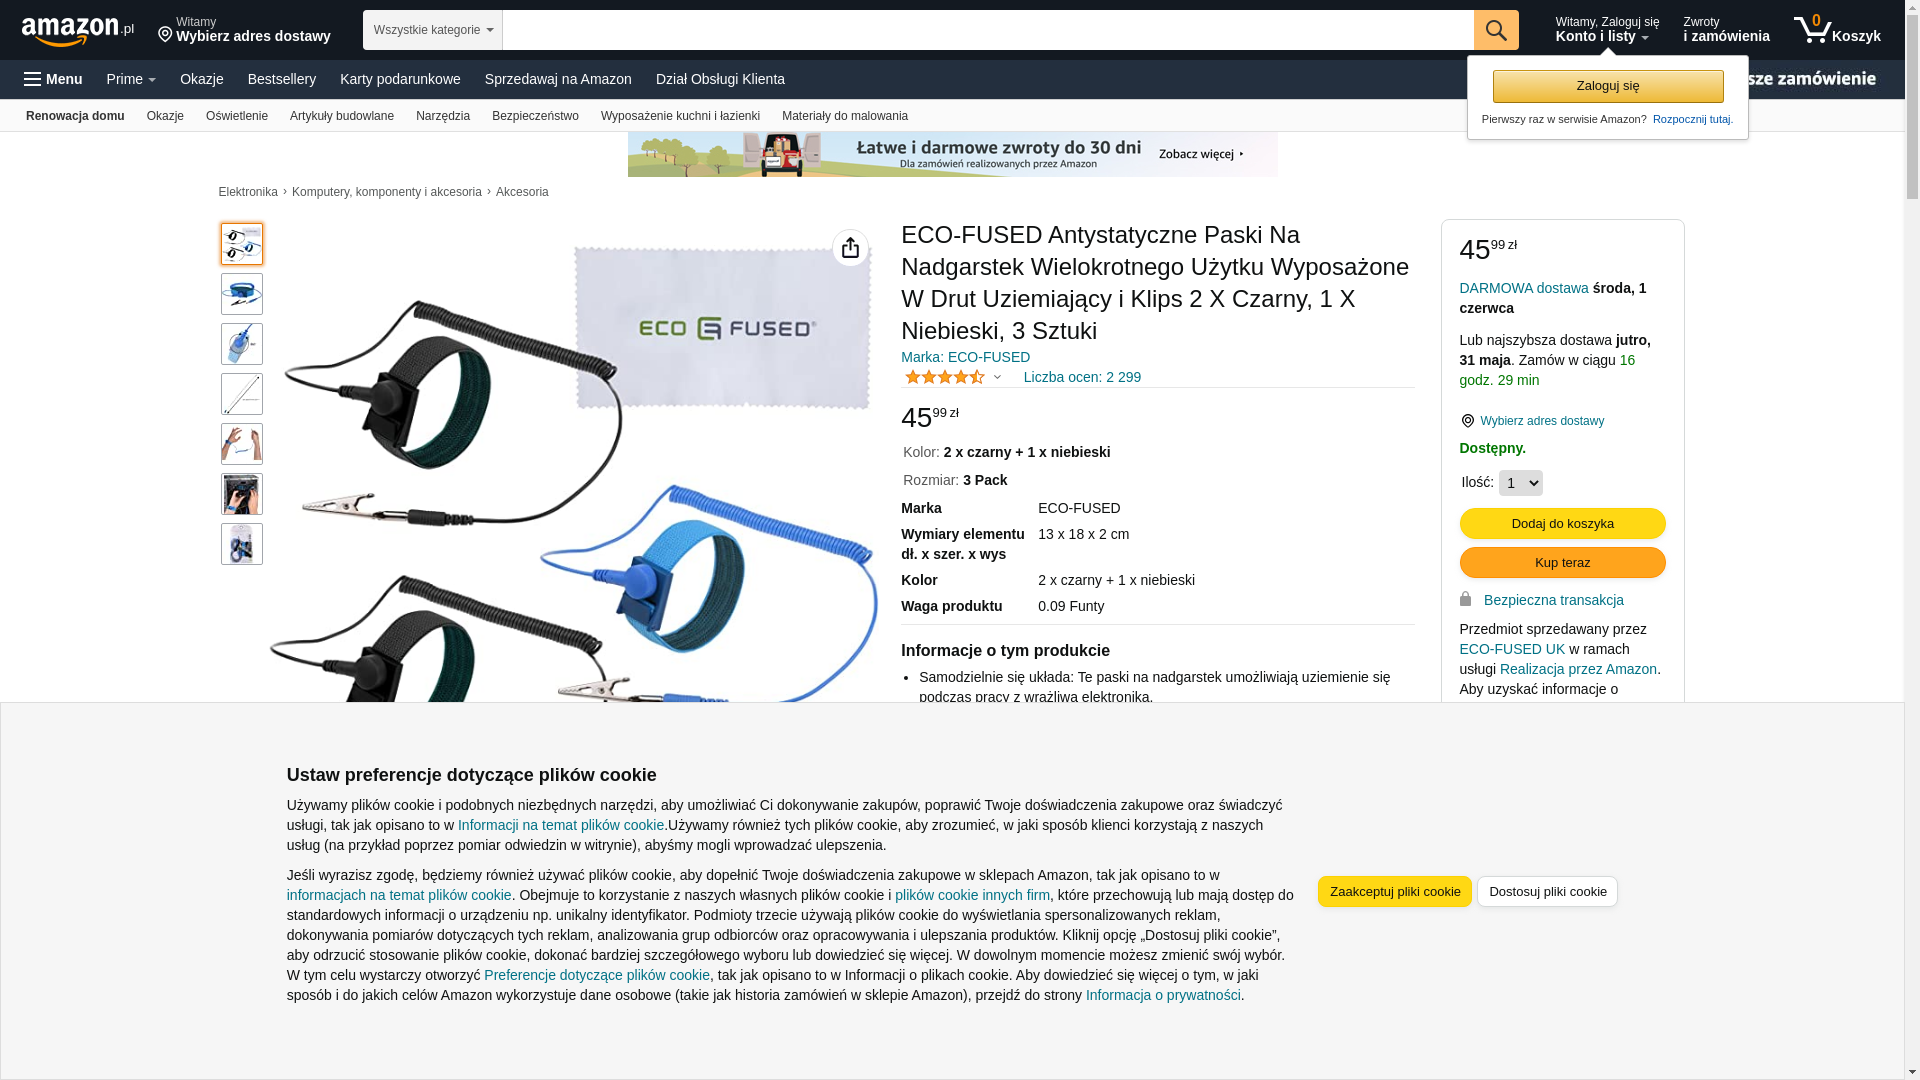Open Bestsellery in the navigation bar
This screenshot has width=1920, height=1080.
pos(282,79)
